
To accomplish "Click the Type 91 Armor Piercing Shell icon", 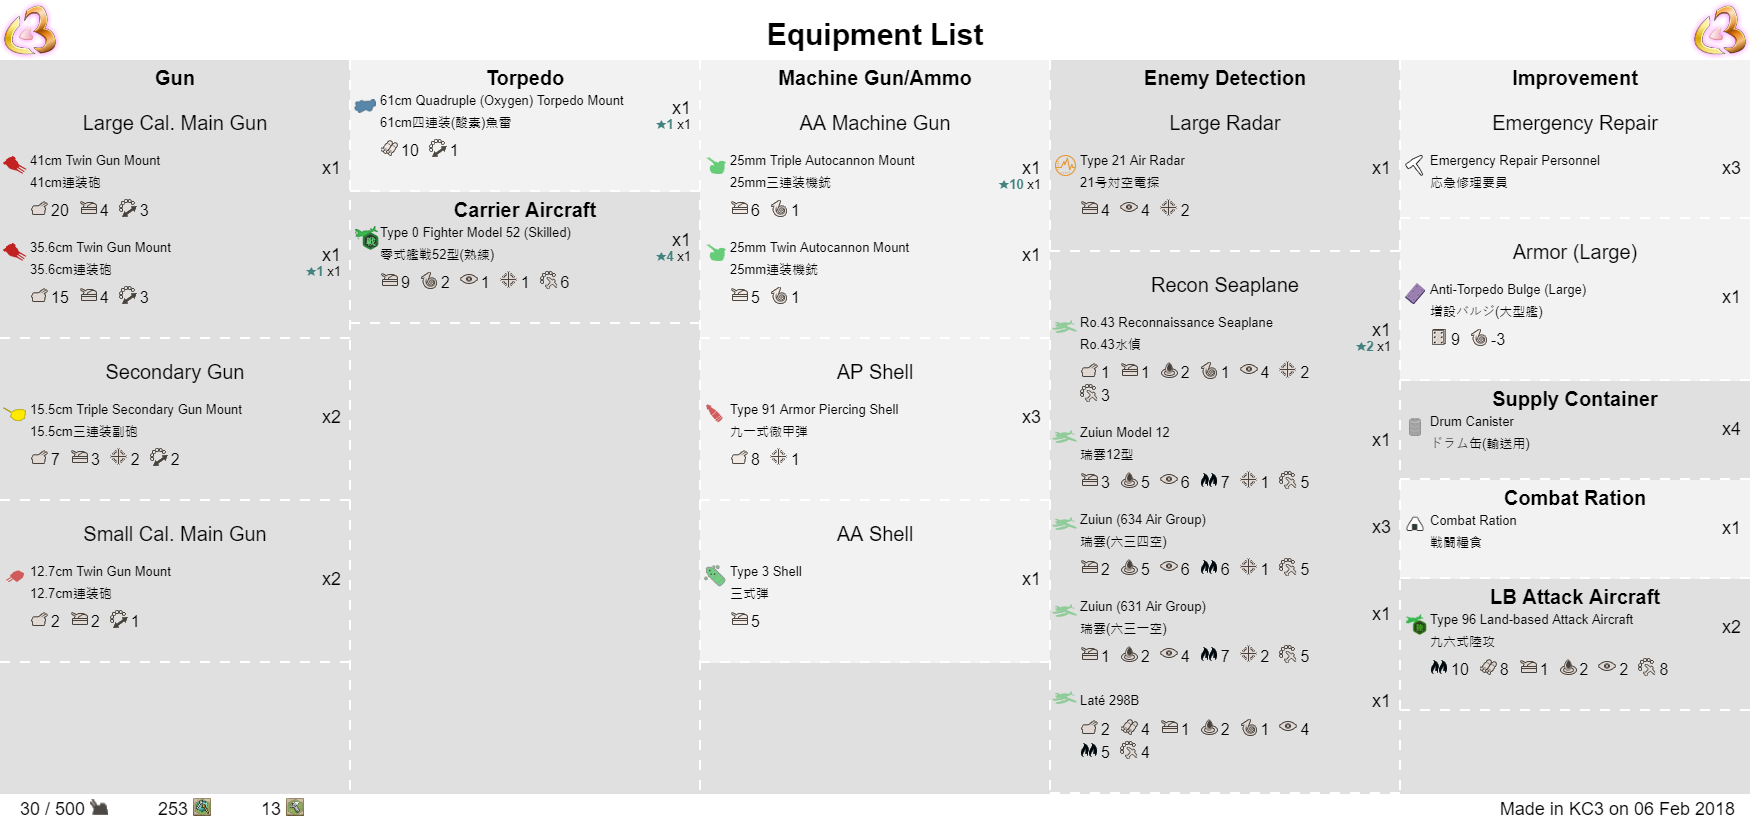I will coord(714,413).
